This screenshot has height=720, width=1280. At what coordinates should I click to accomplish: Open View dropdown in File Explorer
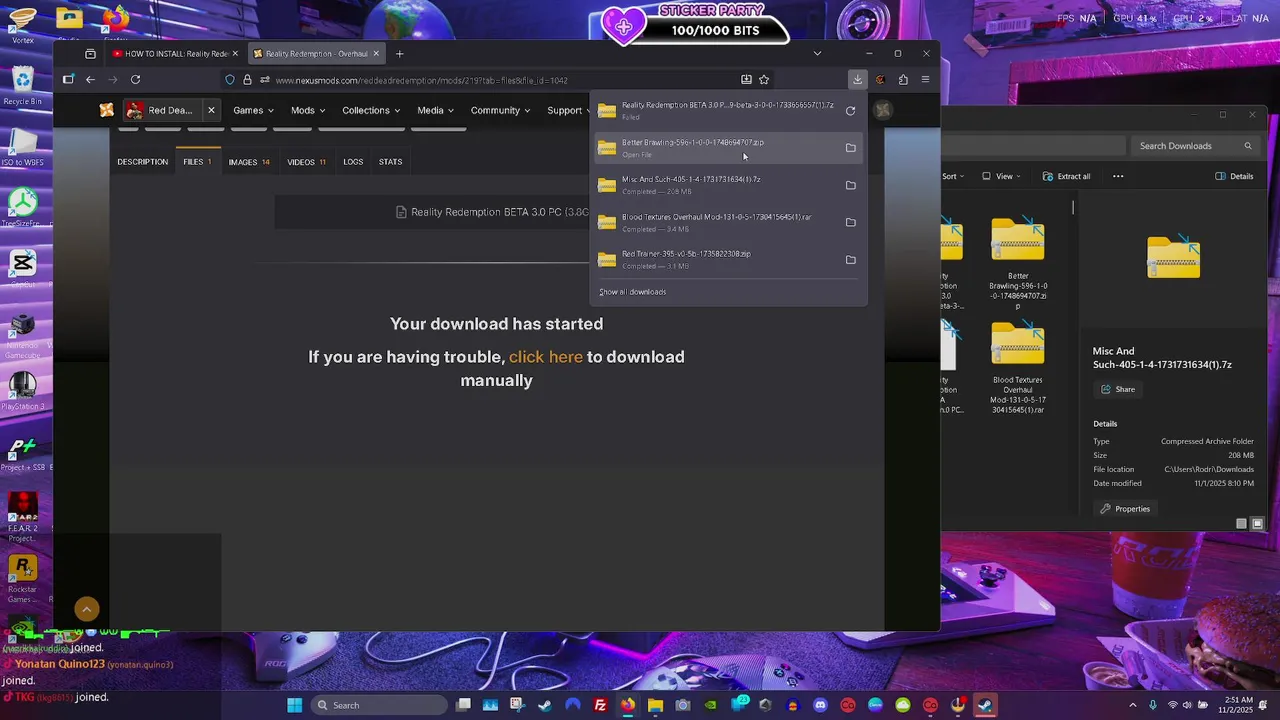click(1002, 176)
